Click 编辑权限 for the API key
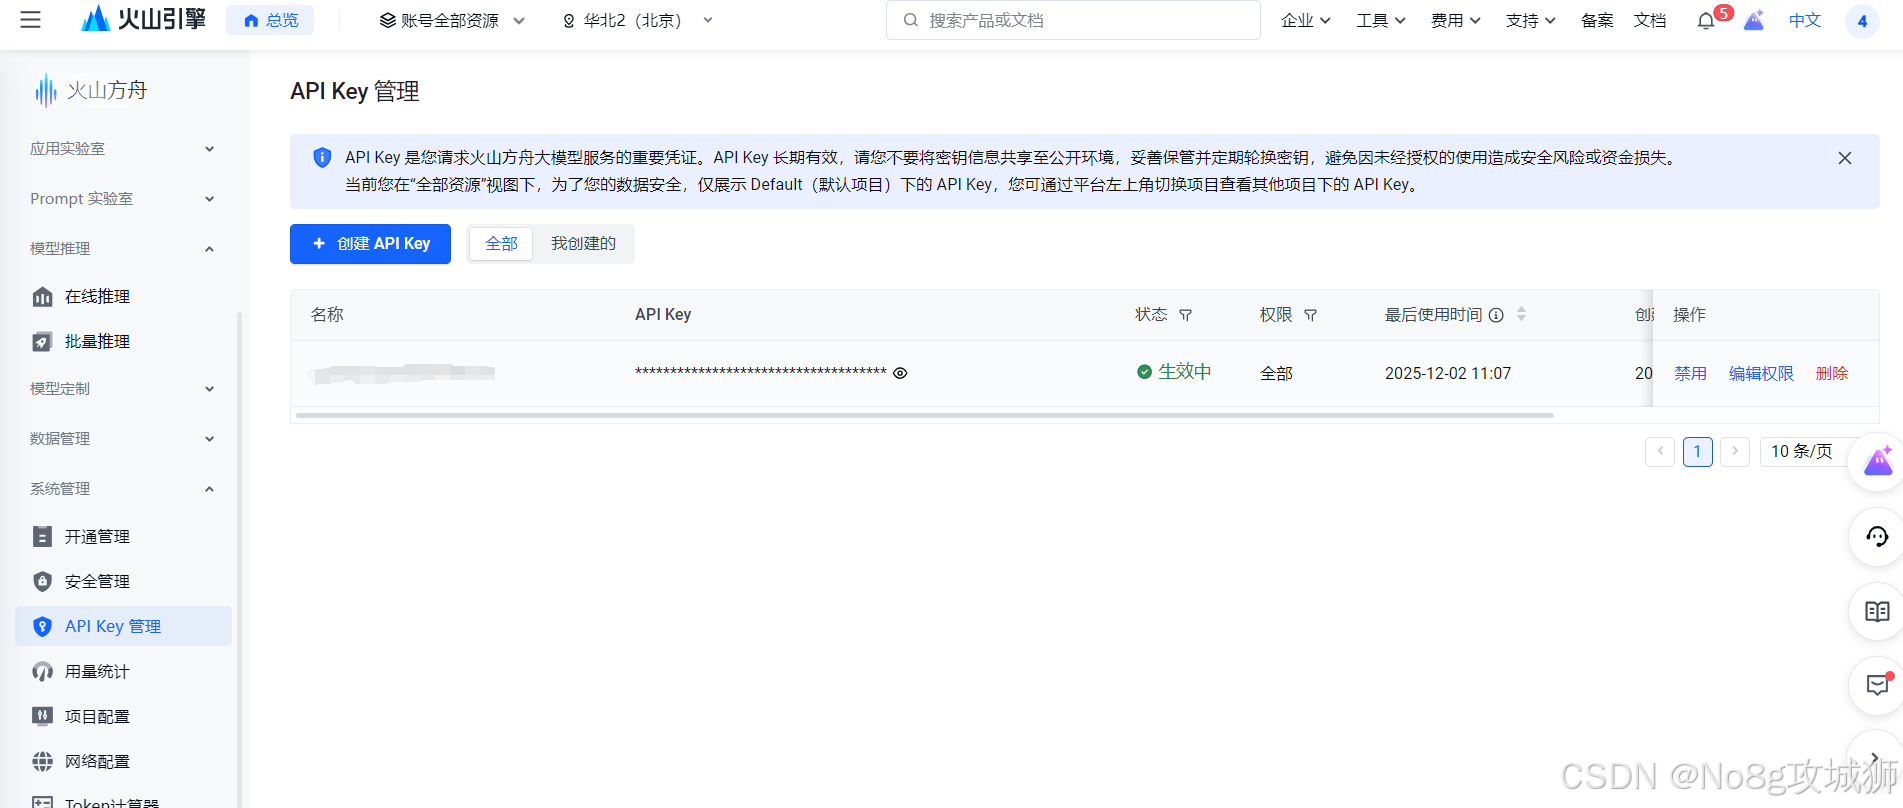Image resolution: width=1903 pixels, height=808 pixels. (x=1761, y=373)
